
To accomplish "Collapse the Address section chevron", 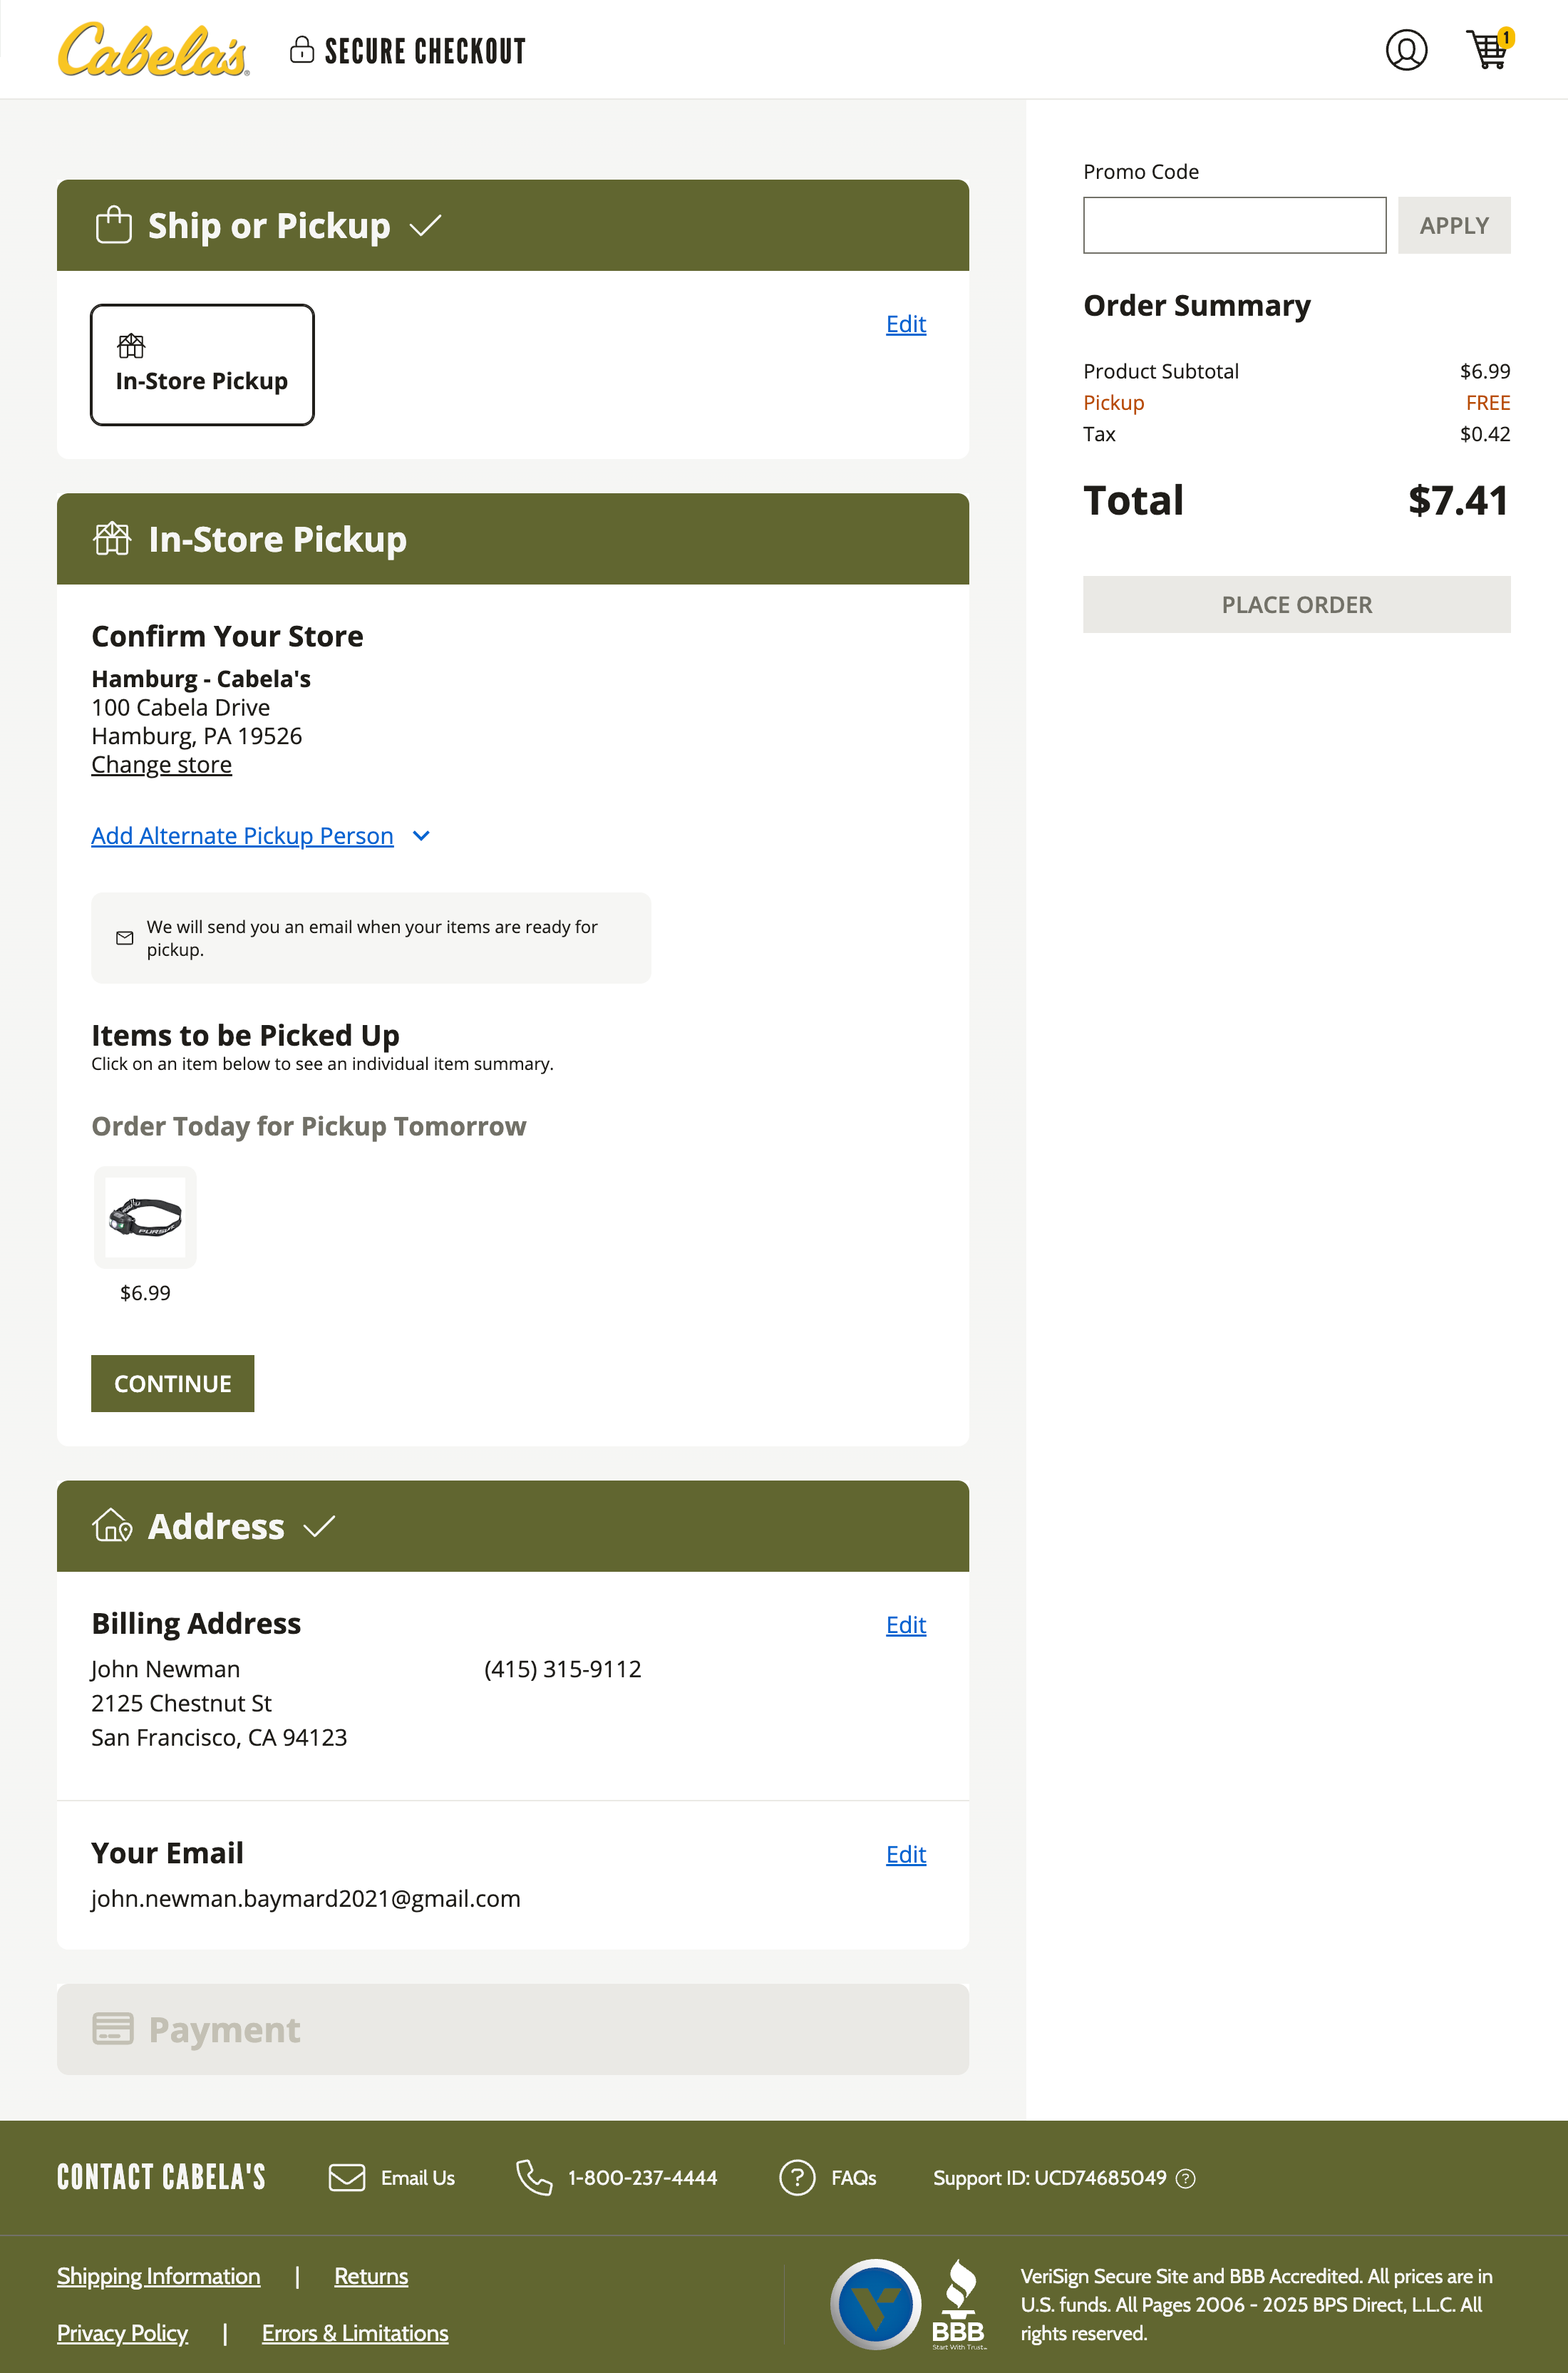I will click(x=321, y=1526).
